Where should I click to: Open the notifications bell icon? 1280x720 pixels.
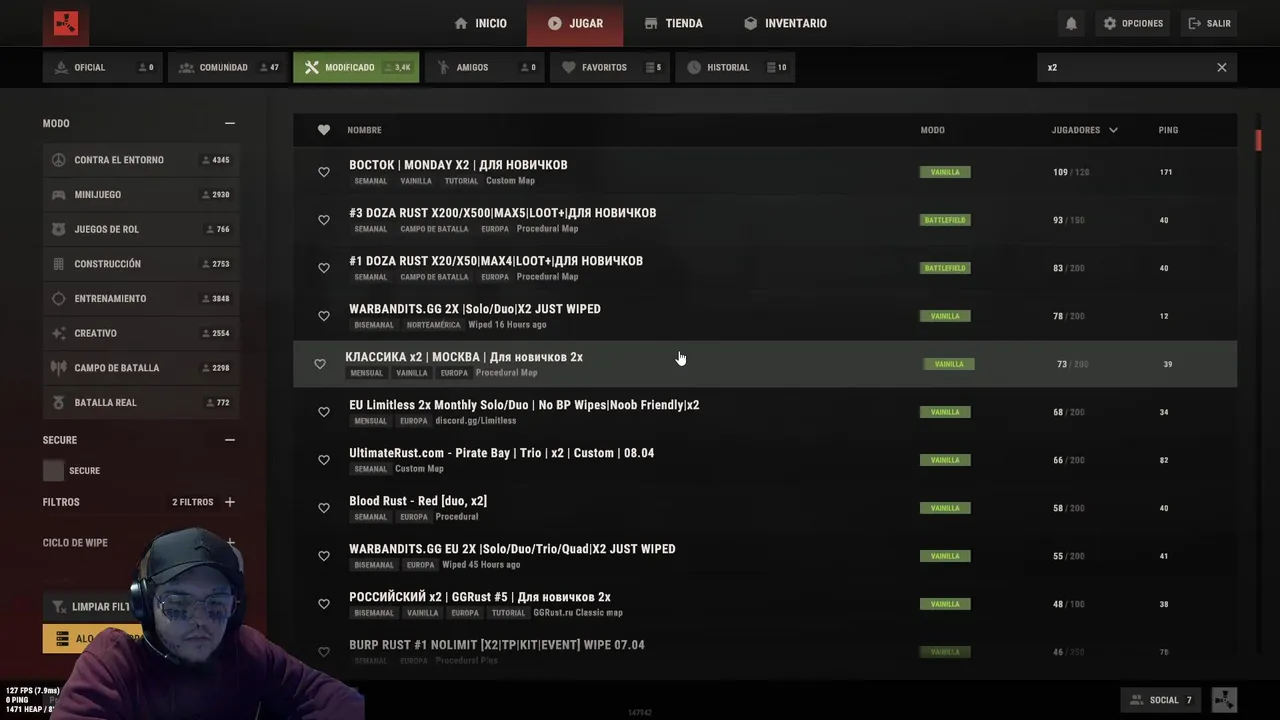pos(1071,23)
